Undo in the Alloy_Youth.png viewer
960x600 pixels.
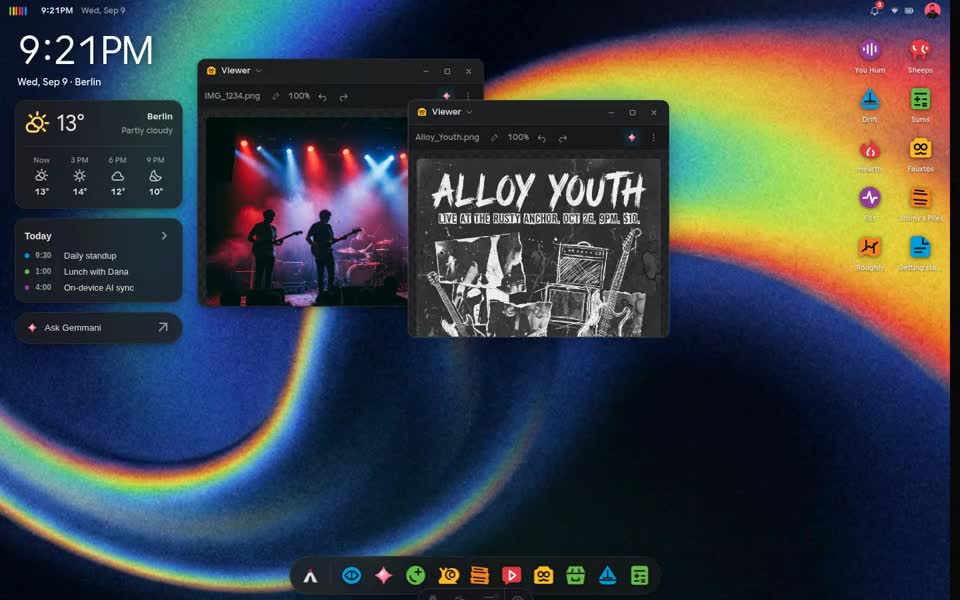coord(541,138)
